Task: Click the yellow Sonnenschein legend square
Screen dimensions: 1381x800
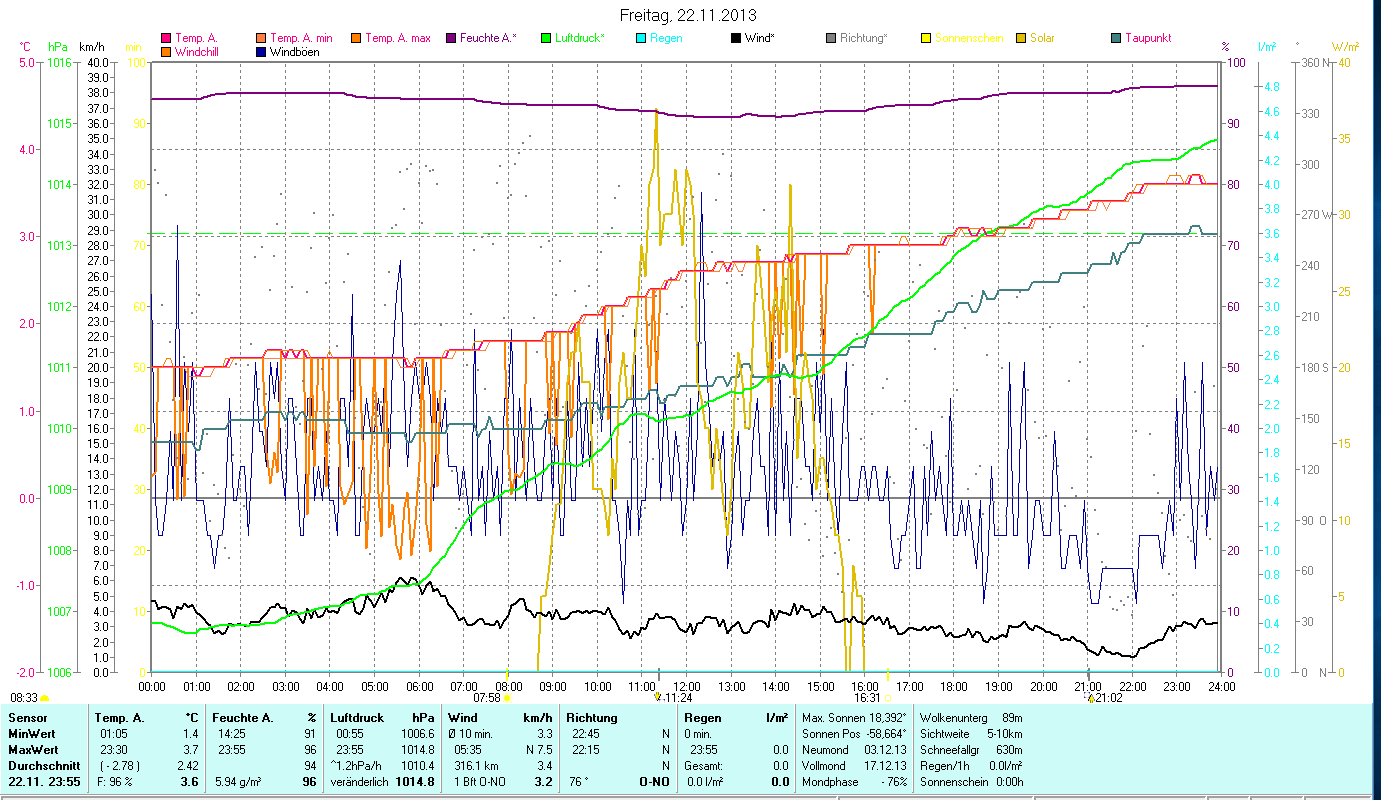Action: pyautogui.click(x=925, y=38)
